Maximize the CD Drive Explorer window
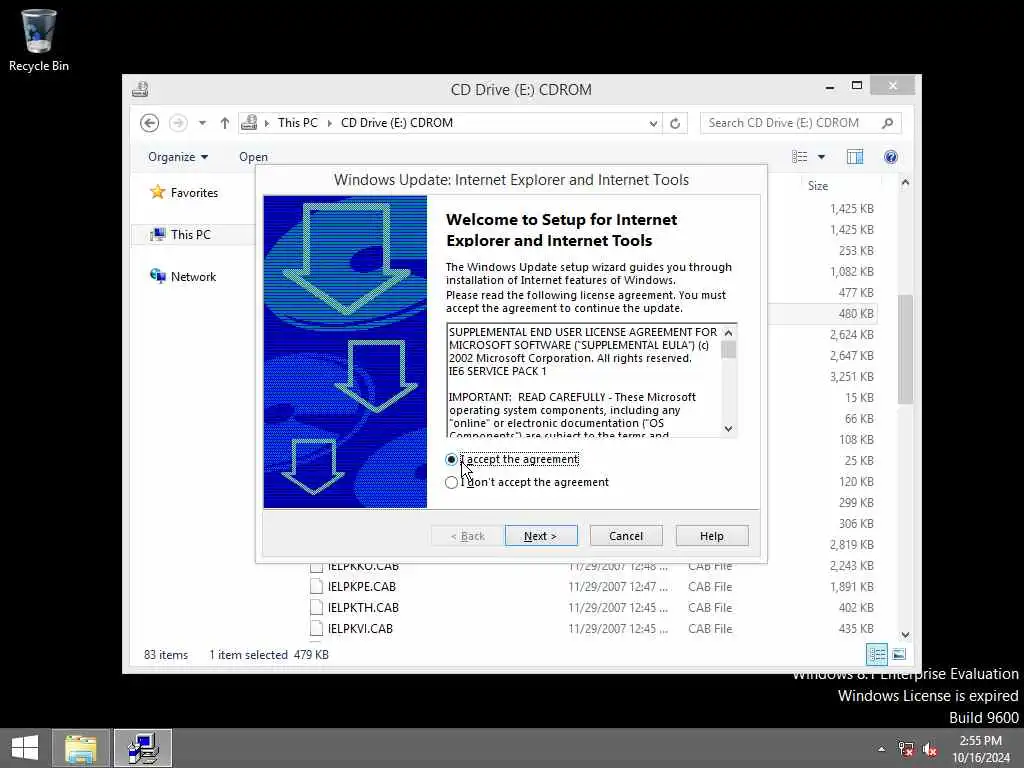 click(857, 86)
